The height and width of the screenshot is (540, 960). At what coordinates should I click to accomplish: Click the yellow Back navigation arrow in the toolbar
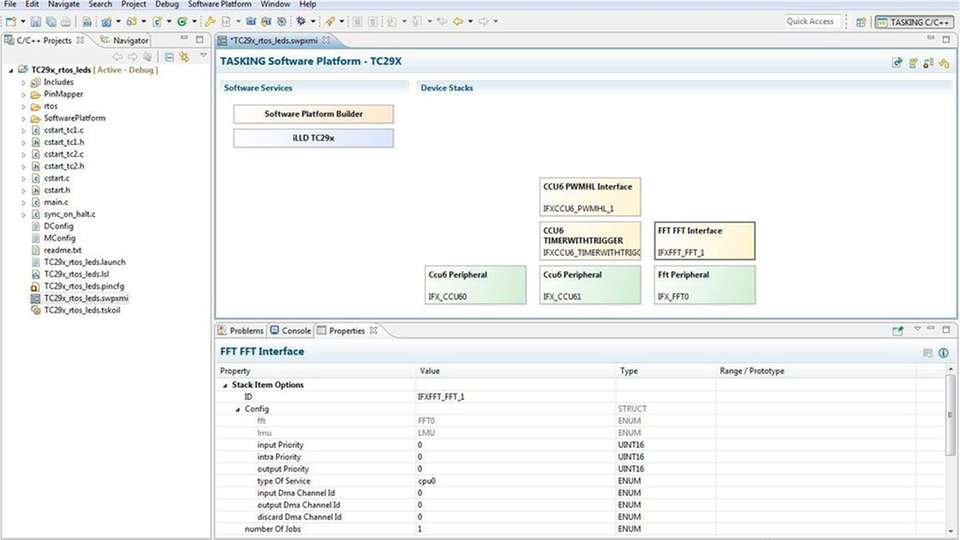[458, 21]
